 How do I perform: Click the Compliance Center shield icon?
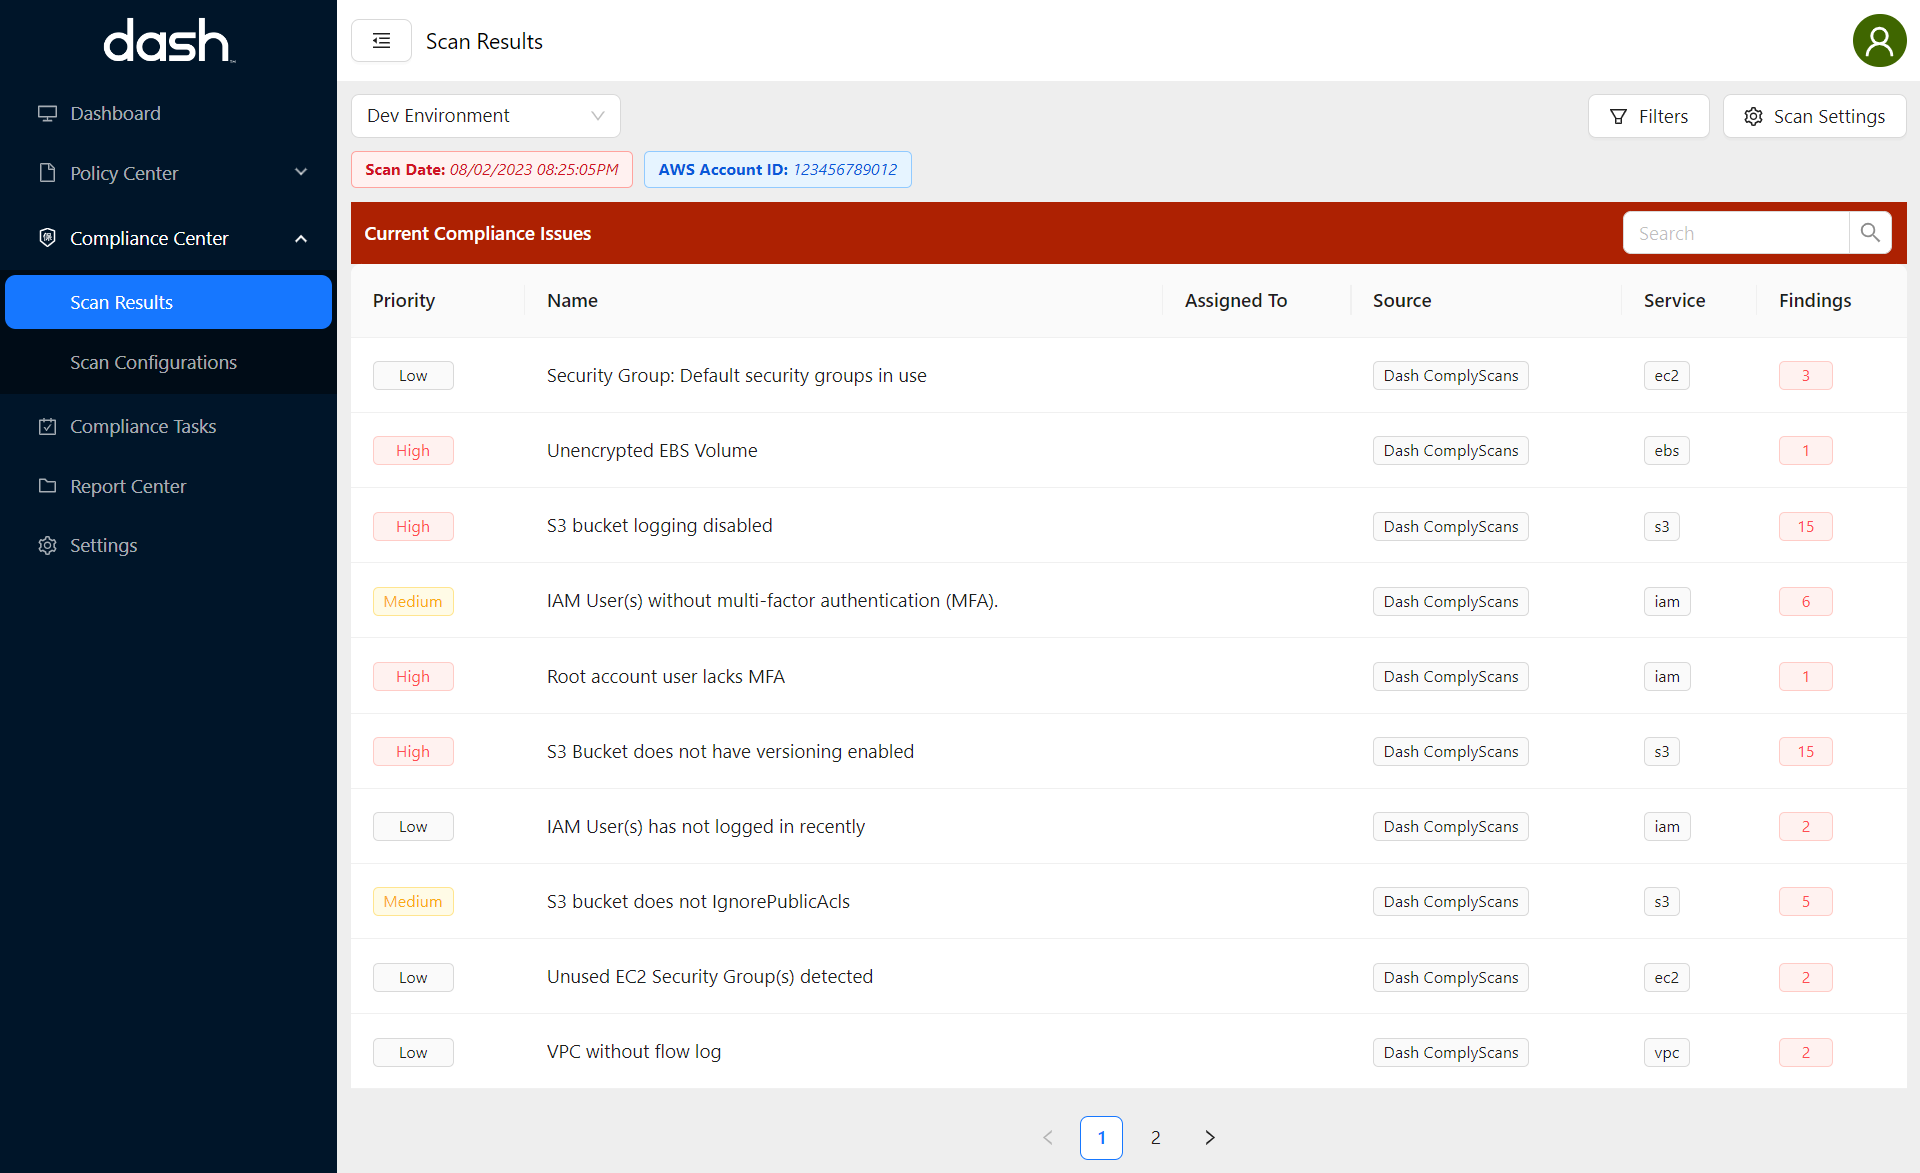click(x=47, y=238)
